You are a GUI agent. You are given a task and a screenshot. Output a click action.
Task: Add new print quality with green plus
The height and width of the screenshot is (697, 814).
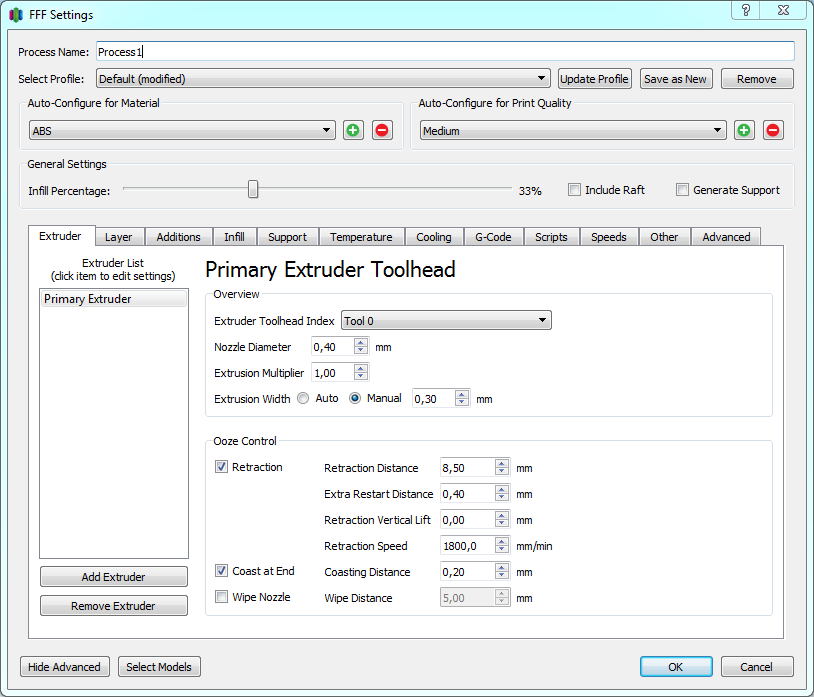click(744, 130)
